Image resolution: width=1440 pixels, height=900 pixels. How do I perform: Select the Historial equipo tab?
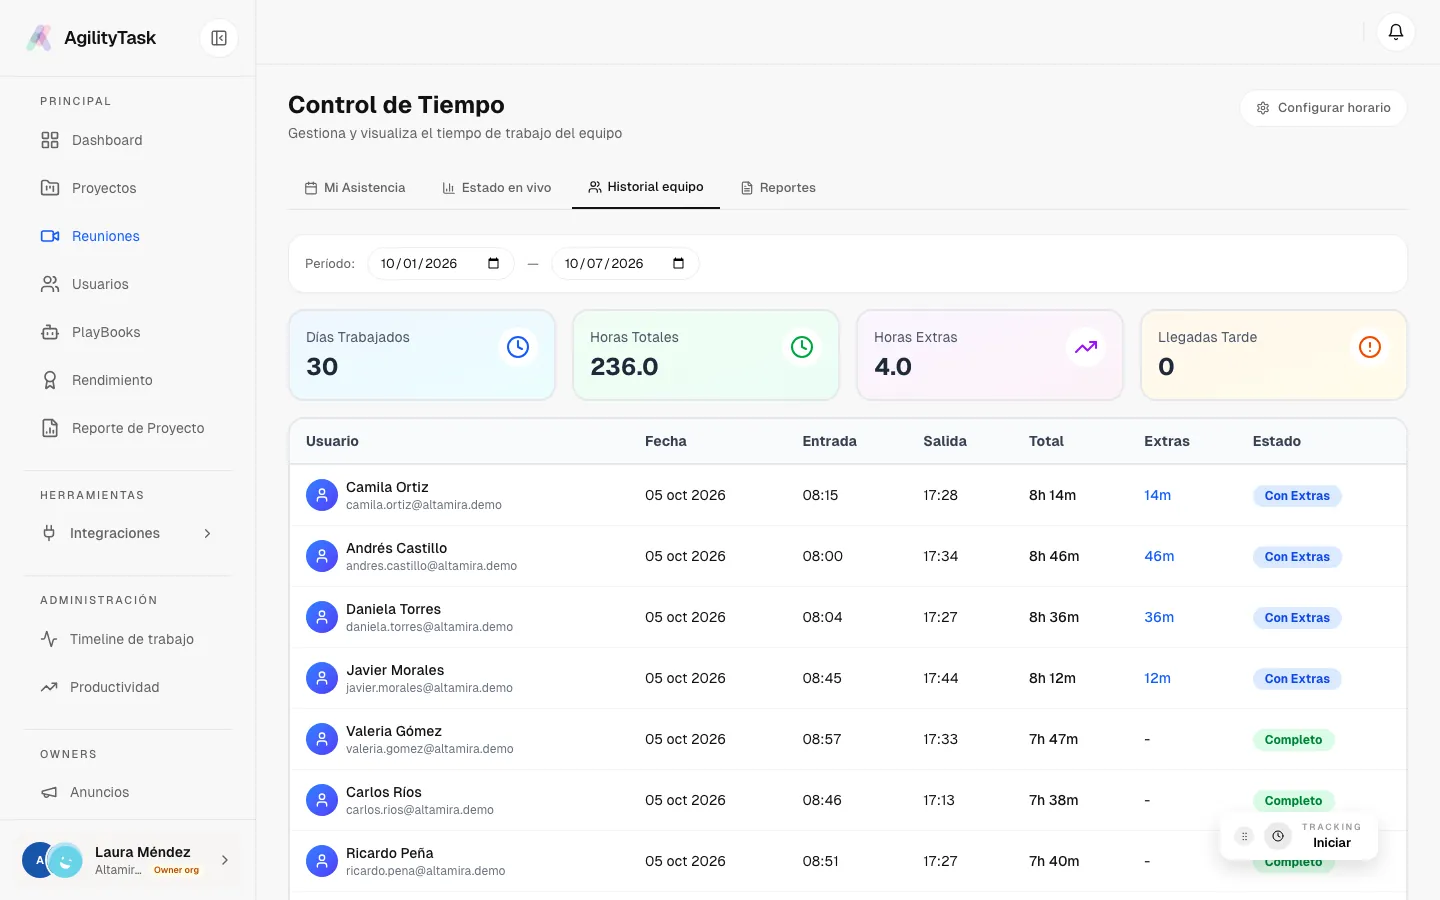point(646,187)
